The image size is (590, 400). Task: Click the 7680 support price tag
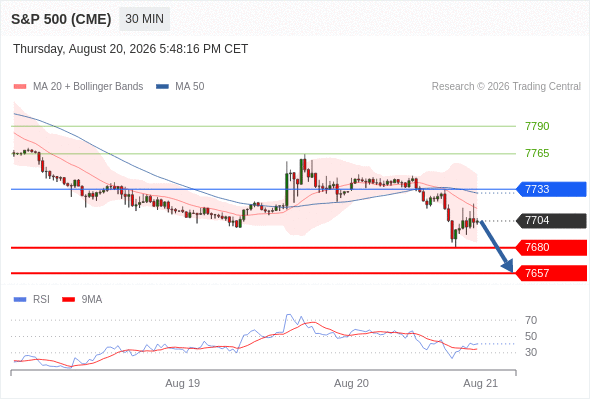pos(551,248)
